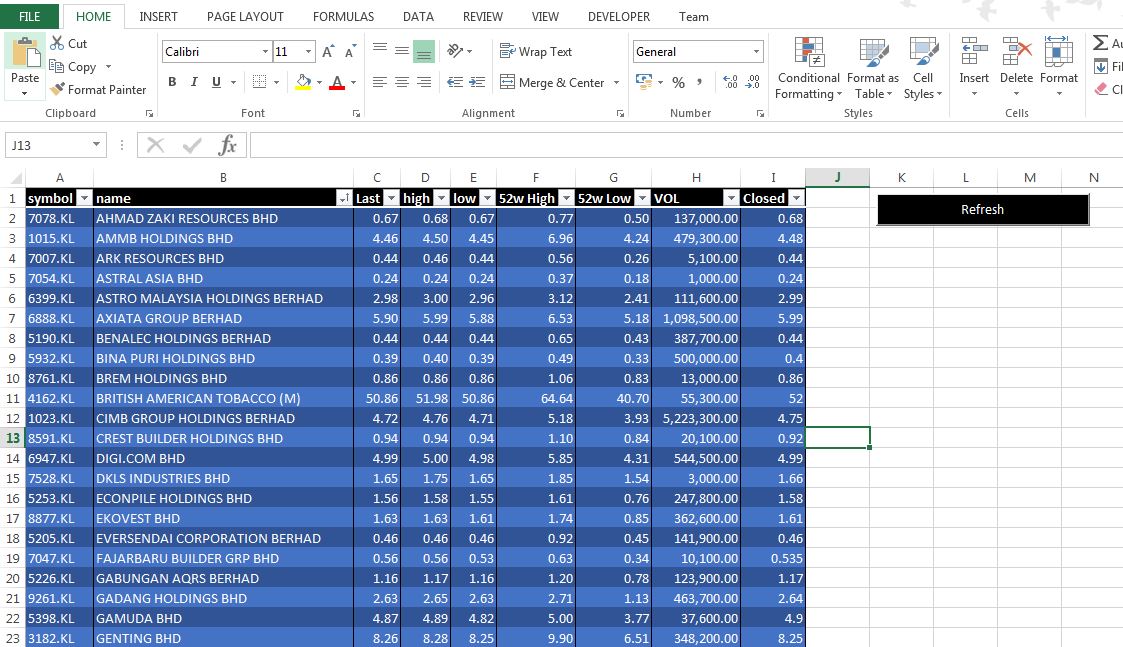Open the VOL column filter dropdown
This screenshot has height=647, width=1123.
pos(731,198)
